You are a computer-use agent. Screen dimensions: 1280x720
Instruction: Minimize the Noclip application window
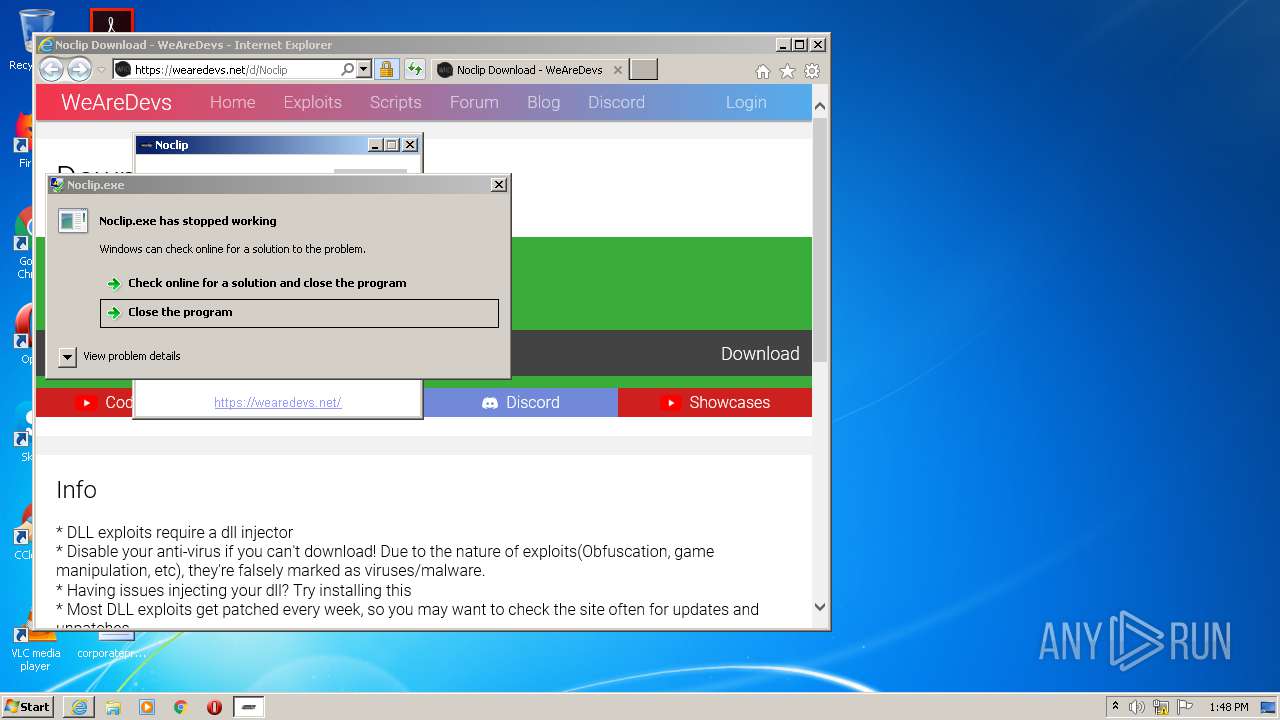(375, 145)
